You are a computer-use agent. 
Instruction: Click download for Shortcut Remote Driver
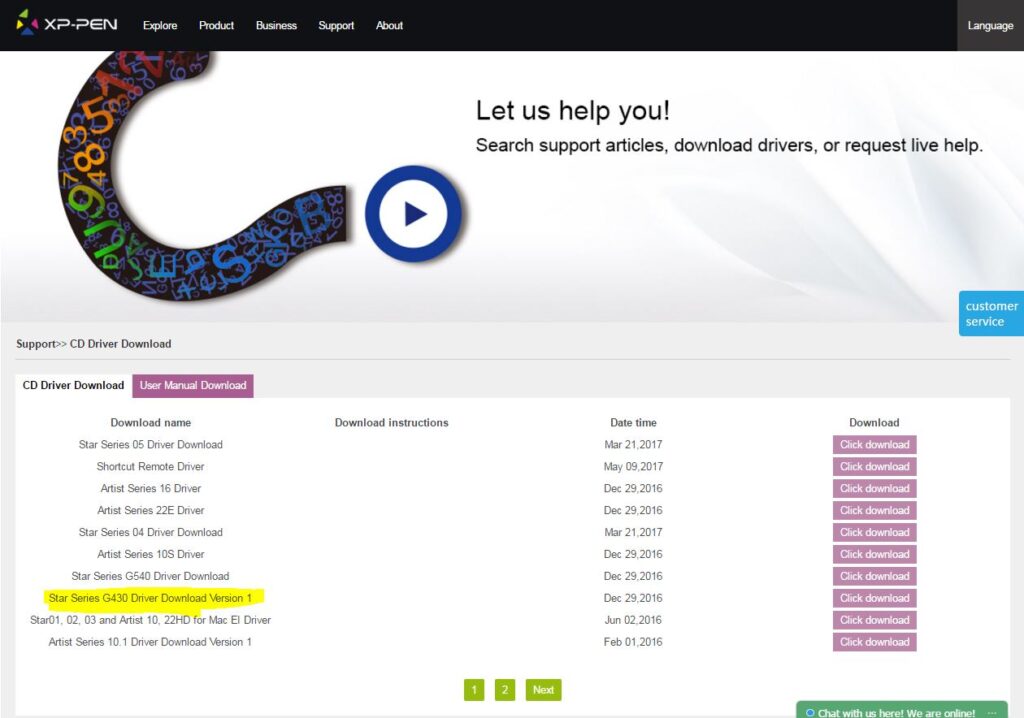point(874,466)
